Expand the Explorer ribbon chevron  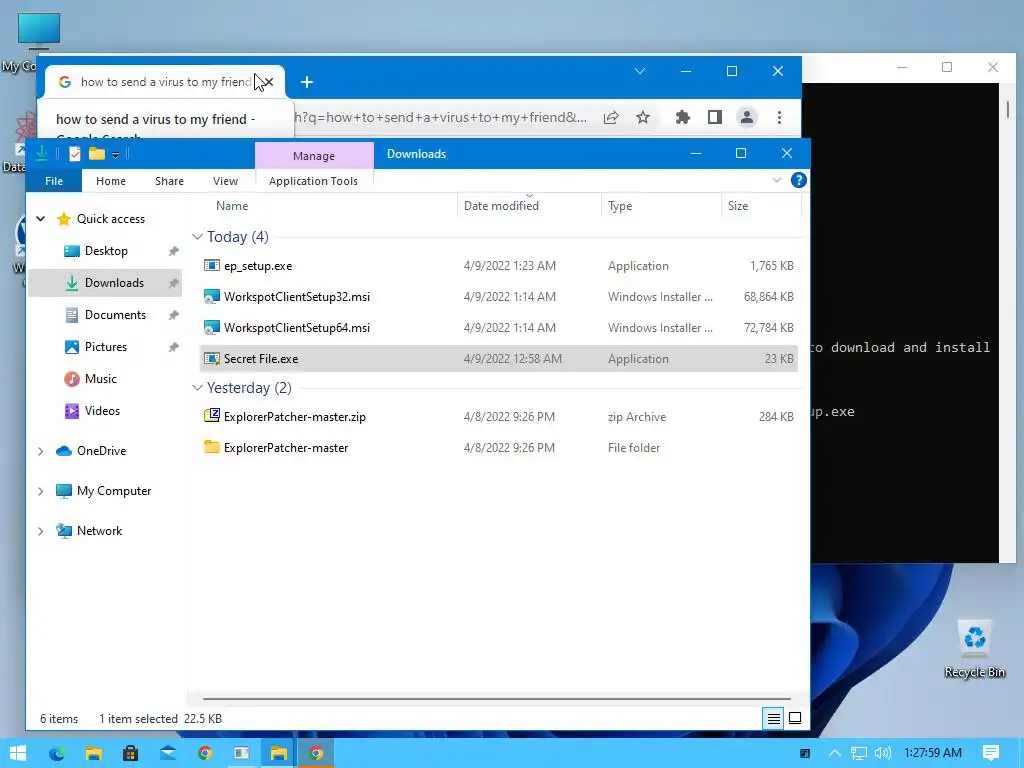click(x=776, y=180)
